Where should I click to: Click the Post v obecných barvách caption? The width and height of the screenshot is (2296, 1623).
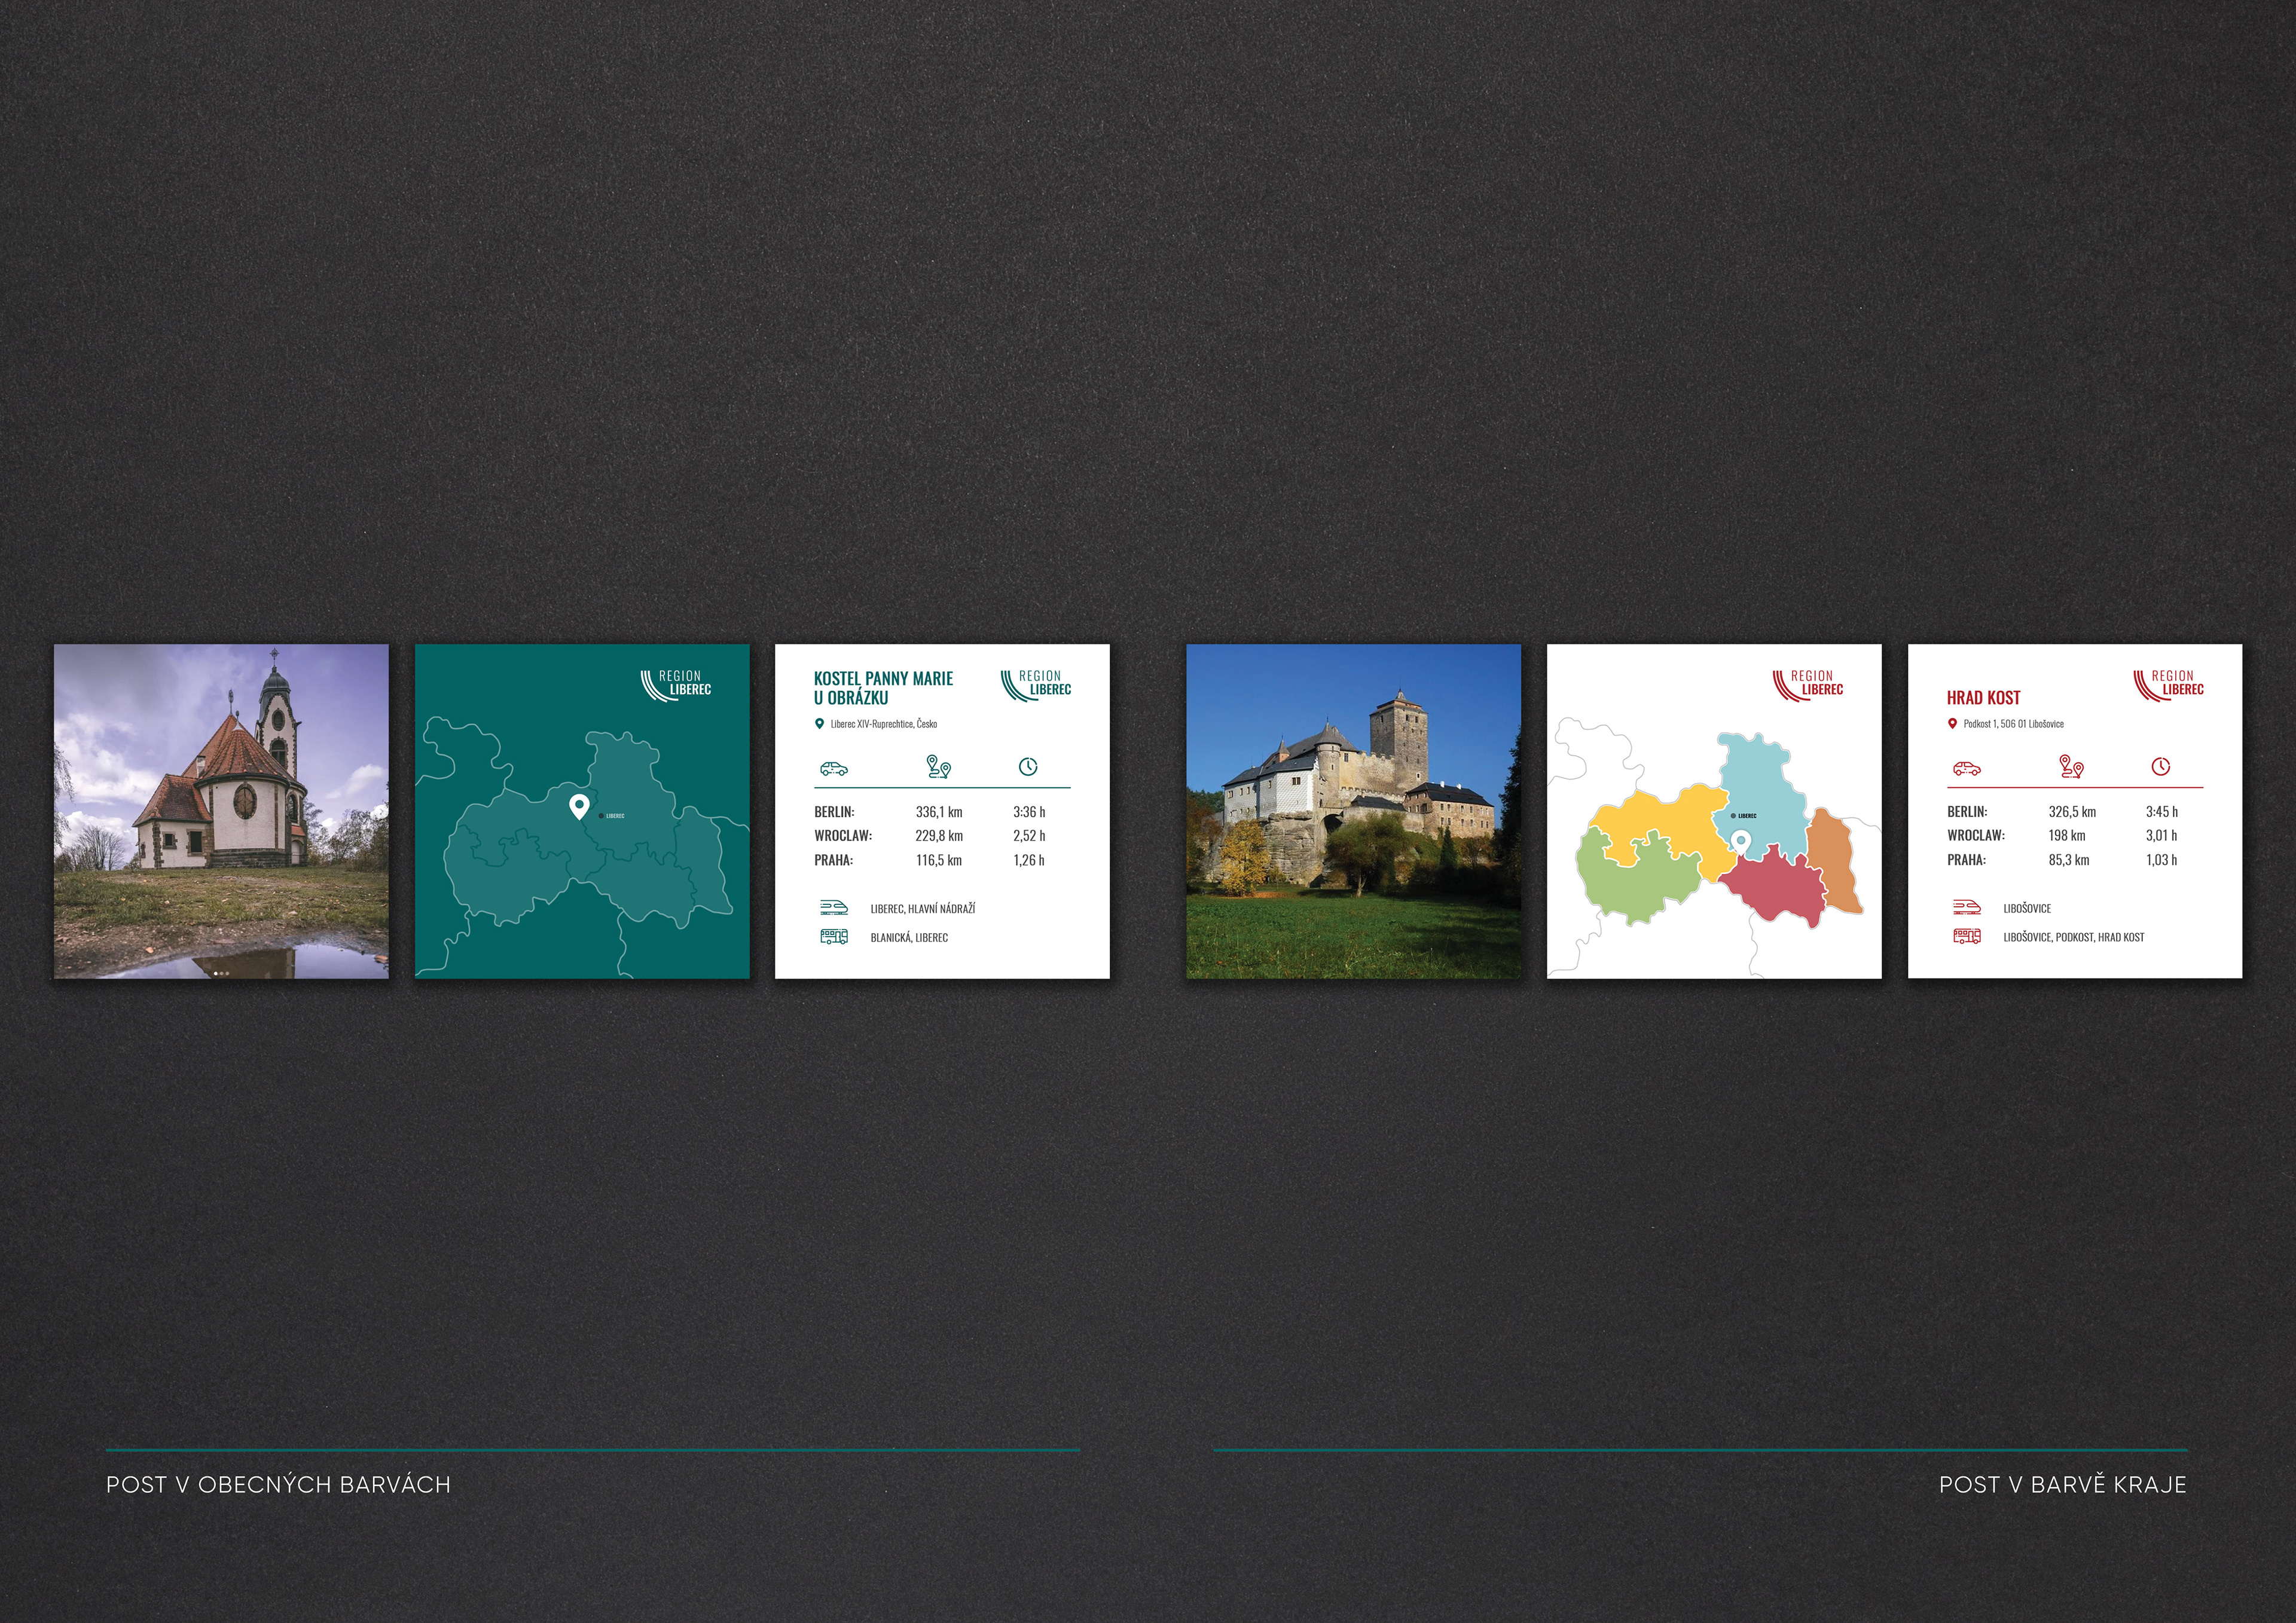(278, 1485)
